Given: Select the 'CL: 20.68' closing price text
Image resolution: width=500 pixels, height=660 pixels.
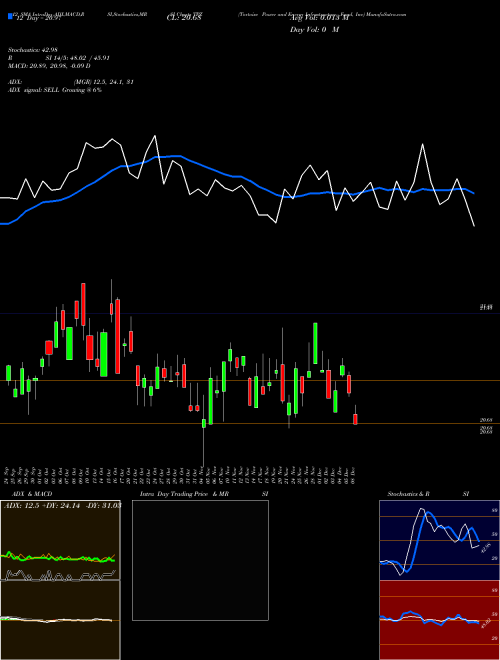Looking at the screenshot, I should [184, 18].
